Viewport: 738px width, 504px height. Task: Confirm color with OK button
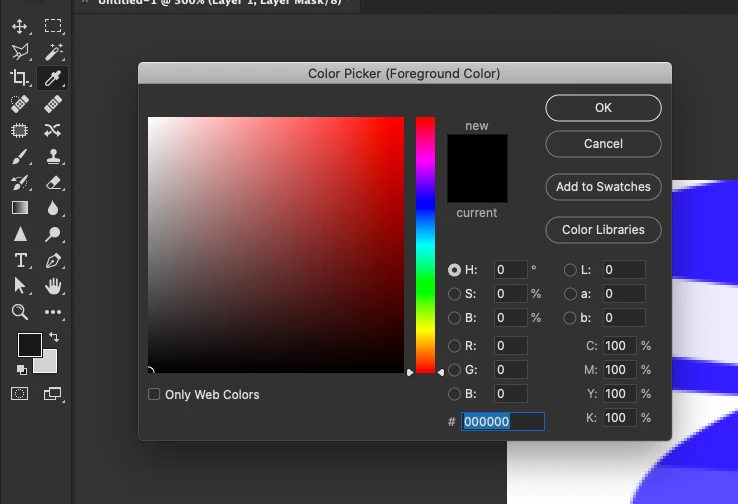tap(603, 108)
